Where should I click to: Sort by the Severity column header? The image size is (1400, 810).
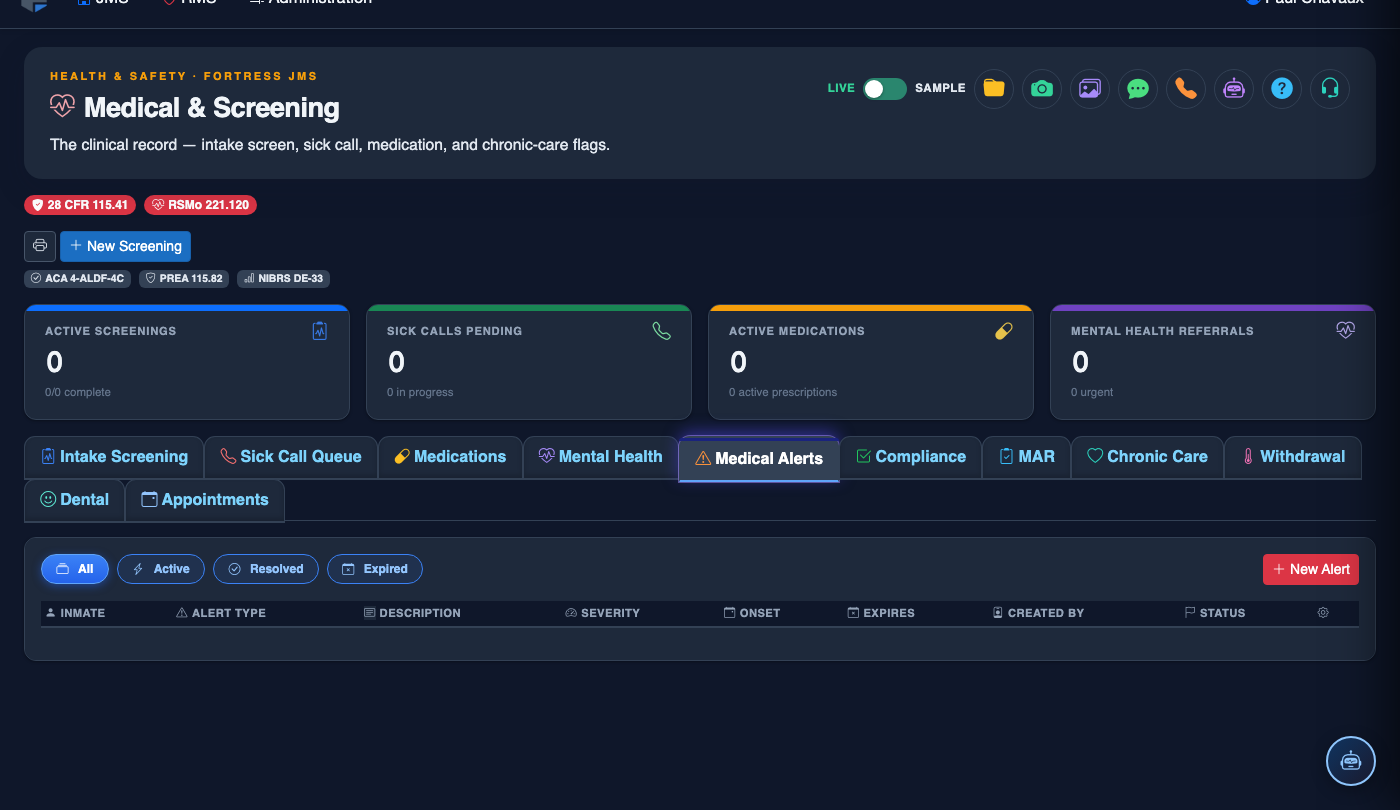click(602, 613)
